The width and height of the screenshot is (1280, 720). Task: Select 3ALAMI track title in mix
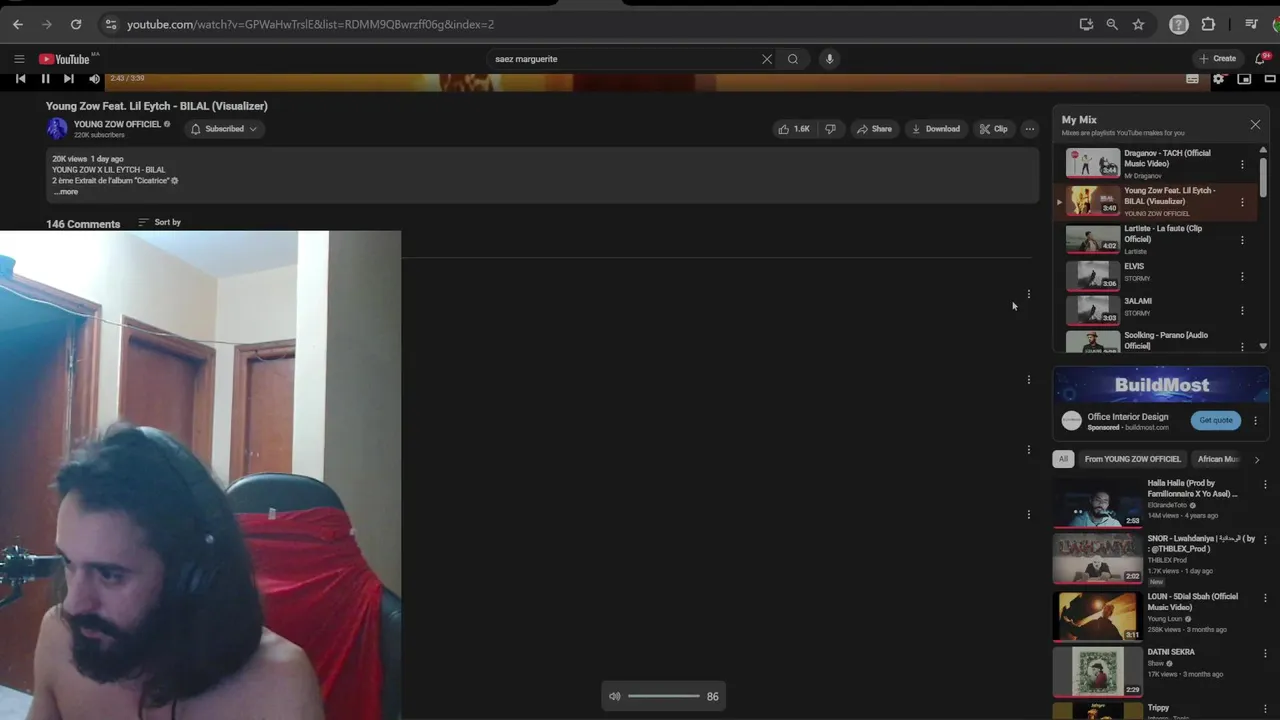coord(1138,301)
